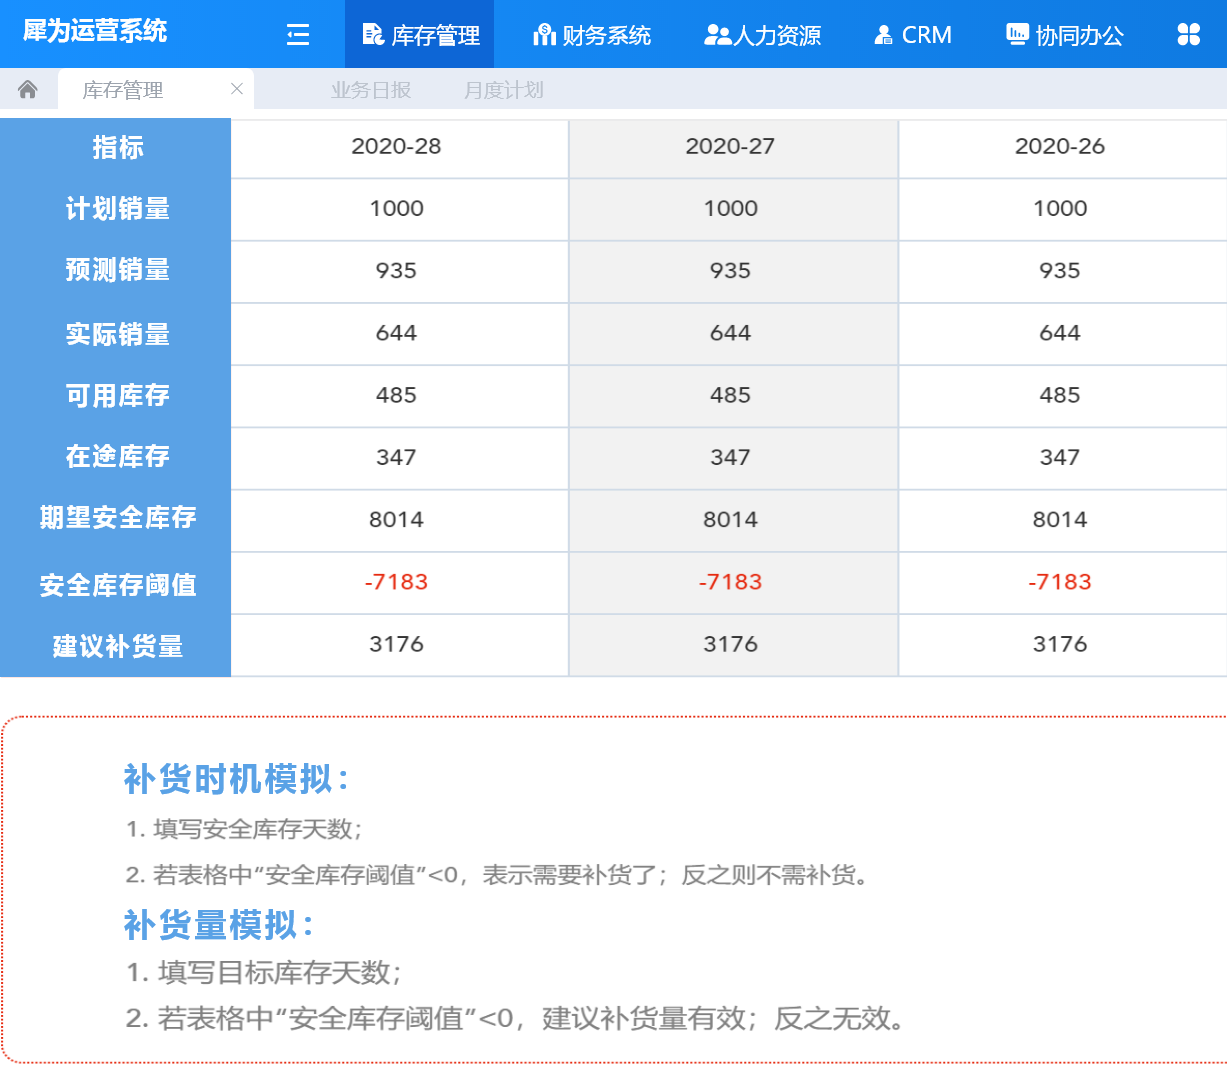Click the sidebar collapse hamburger icon
The image size is (1227, 1080).
coord(298,35)
